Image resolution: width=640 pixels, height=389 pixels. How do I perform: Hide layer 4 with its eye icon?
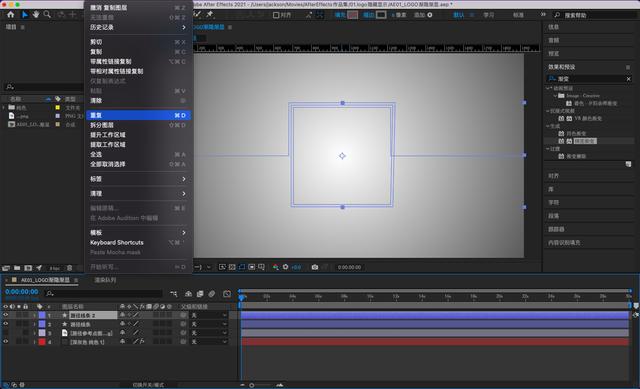click(6, 342)
